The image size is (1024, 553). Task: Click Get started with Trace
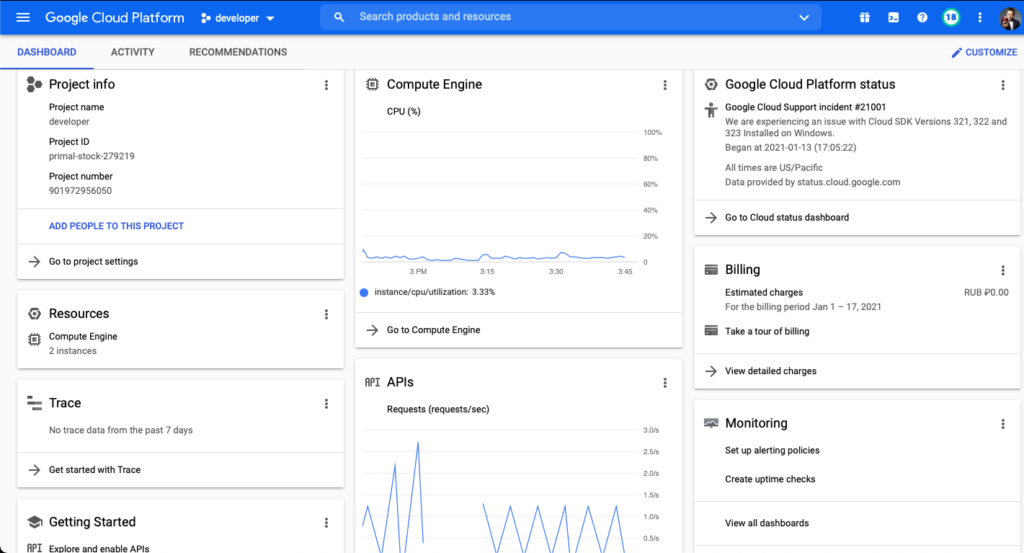tap(95, 469)
